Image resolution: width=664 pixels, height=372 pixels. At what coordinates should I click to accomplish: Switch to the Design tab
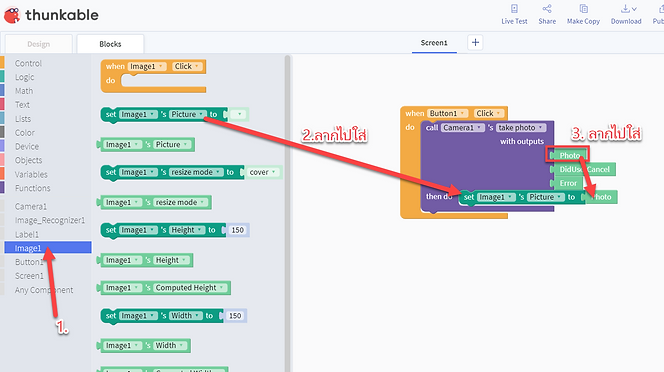[39, 44]
